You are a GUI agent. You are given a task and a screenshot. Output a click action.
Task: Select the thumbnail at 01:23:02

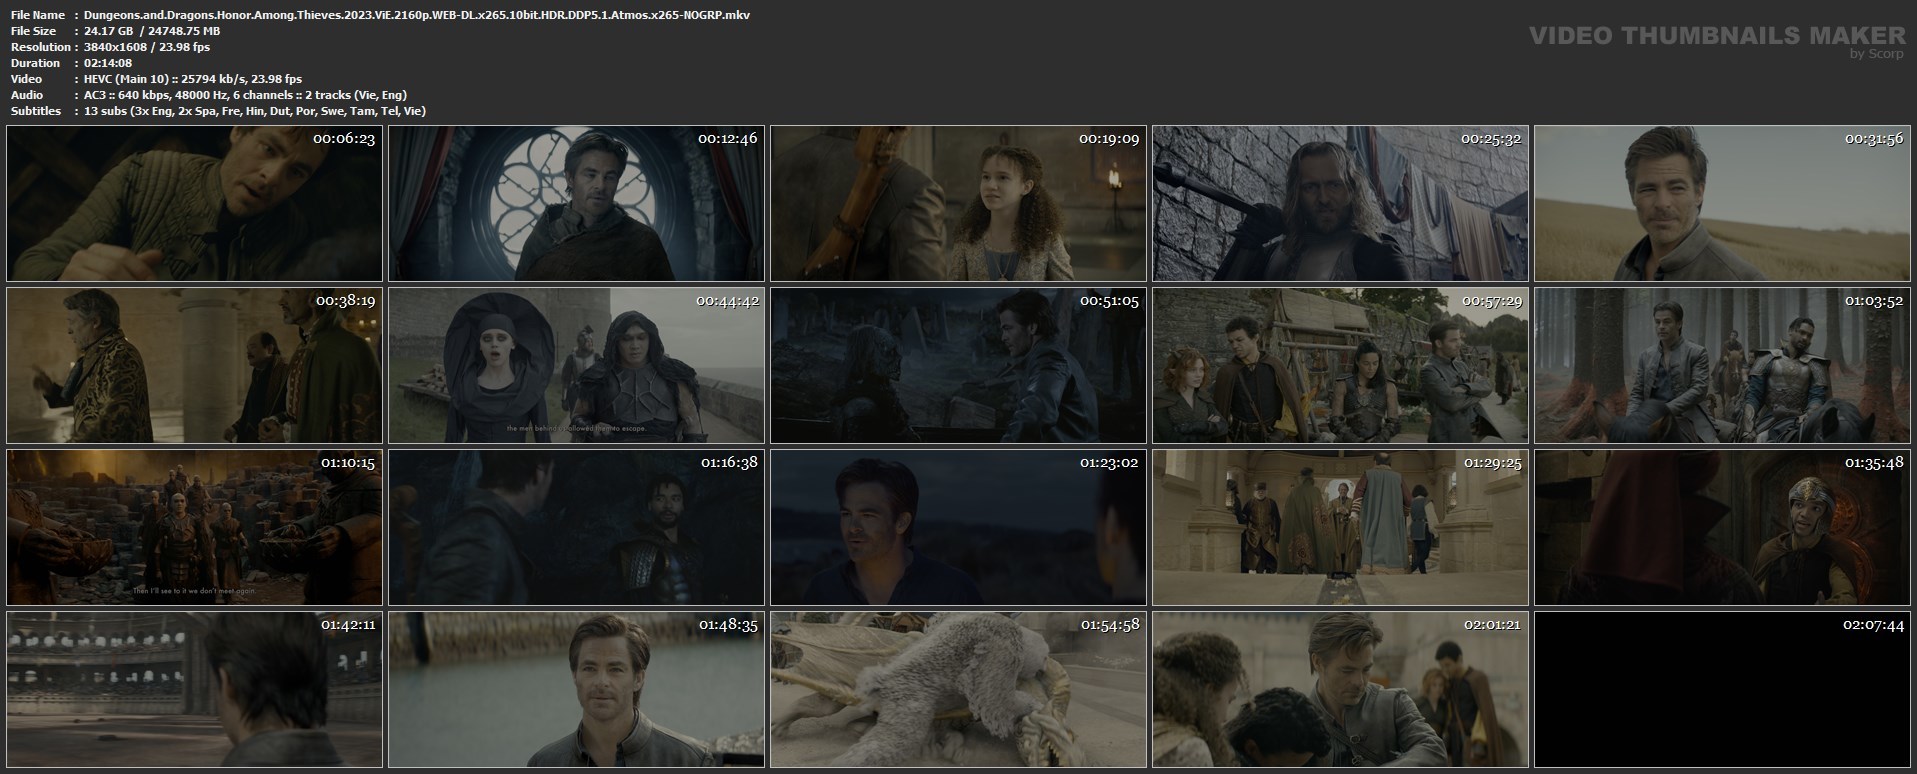click(x=958, y=527)
